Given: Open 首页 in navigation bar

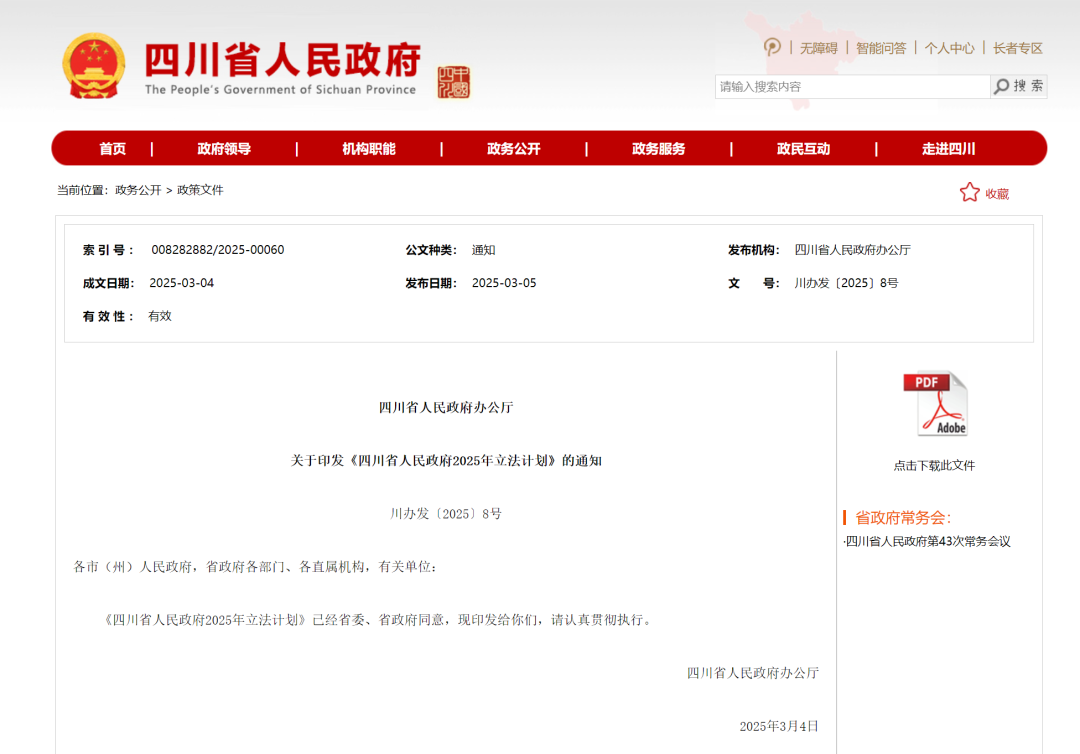Looking at the screenshot, I should click(x=112, y=149).
